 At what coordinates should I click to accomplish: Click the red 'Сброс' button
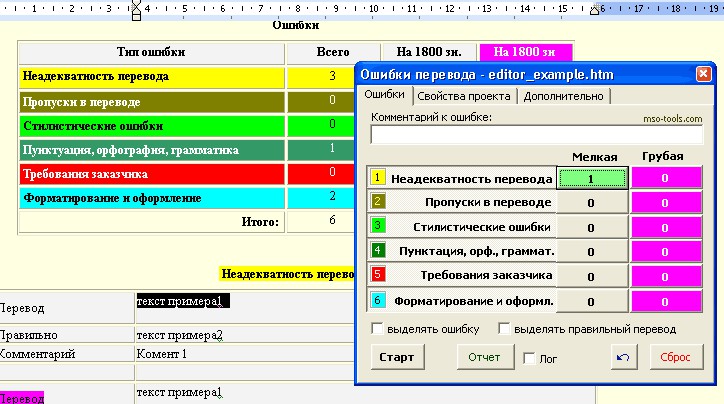pyautogui.click(x=676, y=357)
